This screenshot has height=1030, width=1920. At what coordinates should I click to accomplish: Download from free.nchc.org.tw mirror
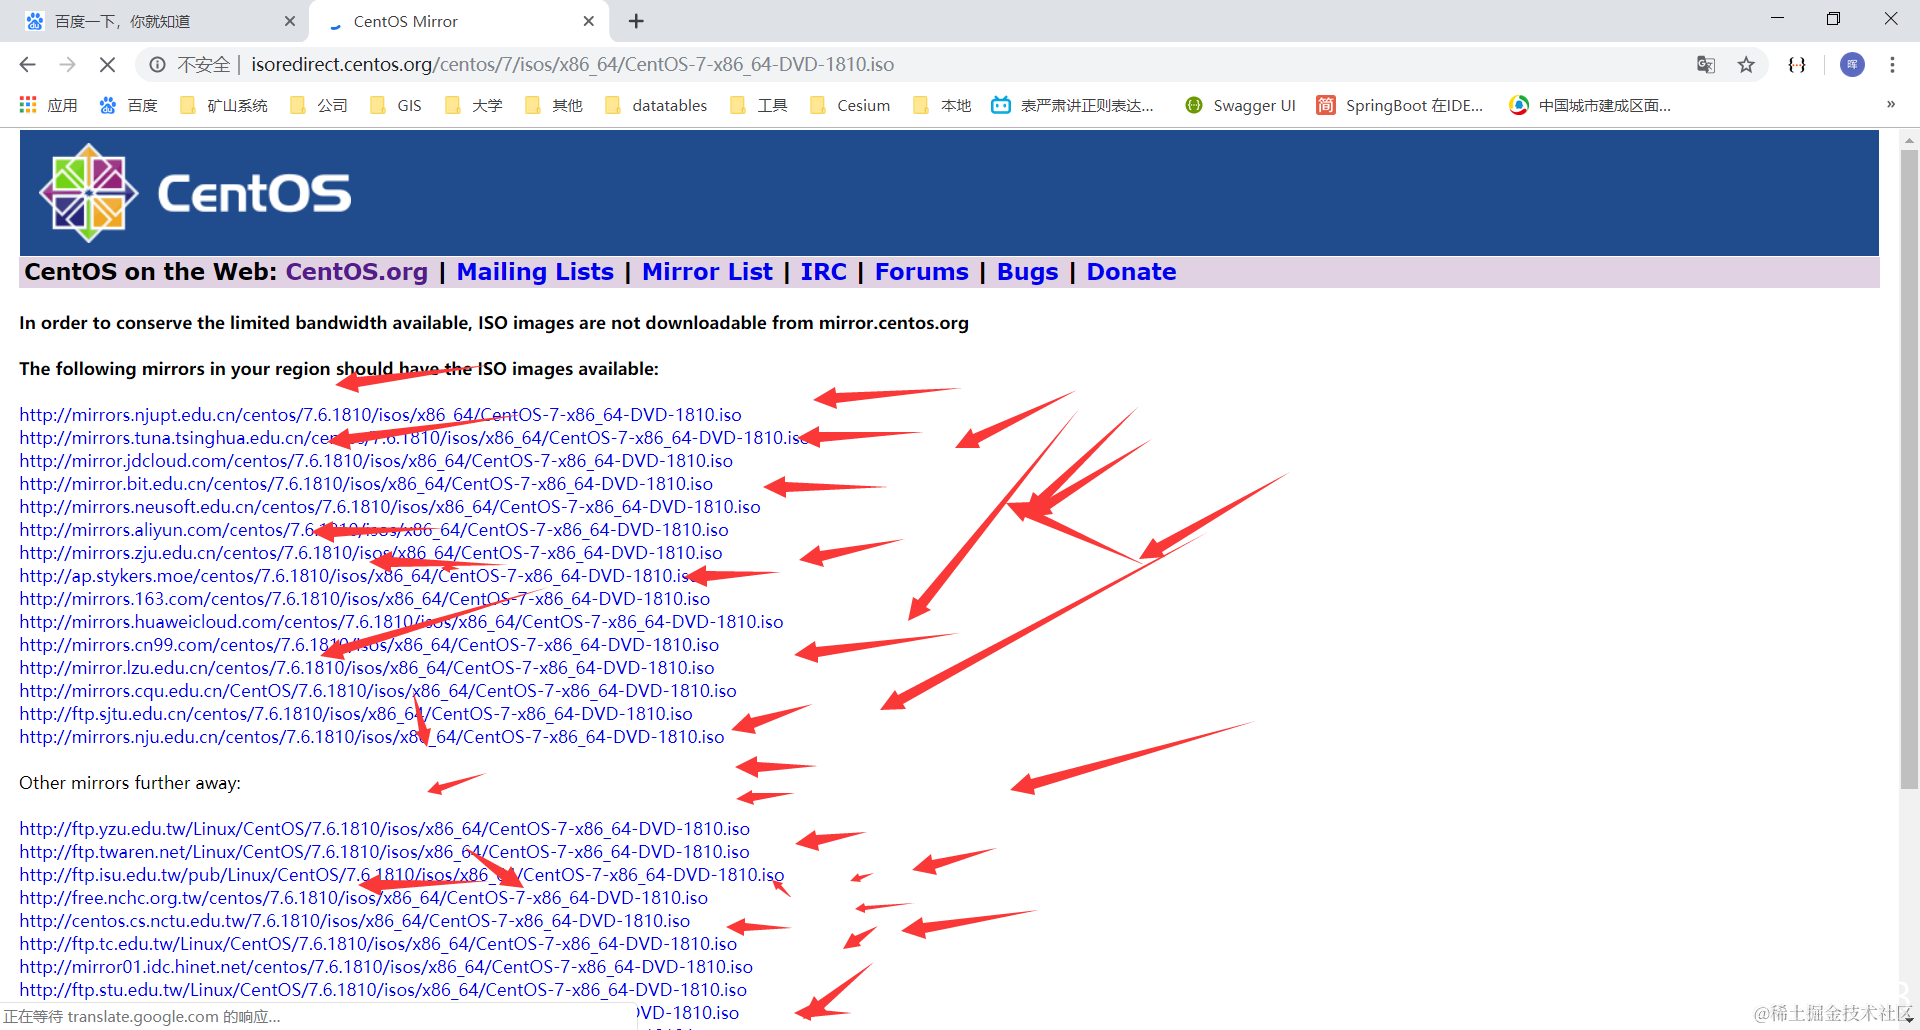pos(364,898)
